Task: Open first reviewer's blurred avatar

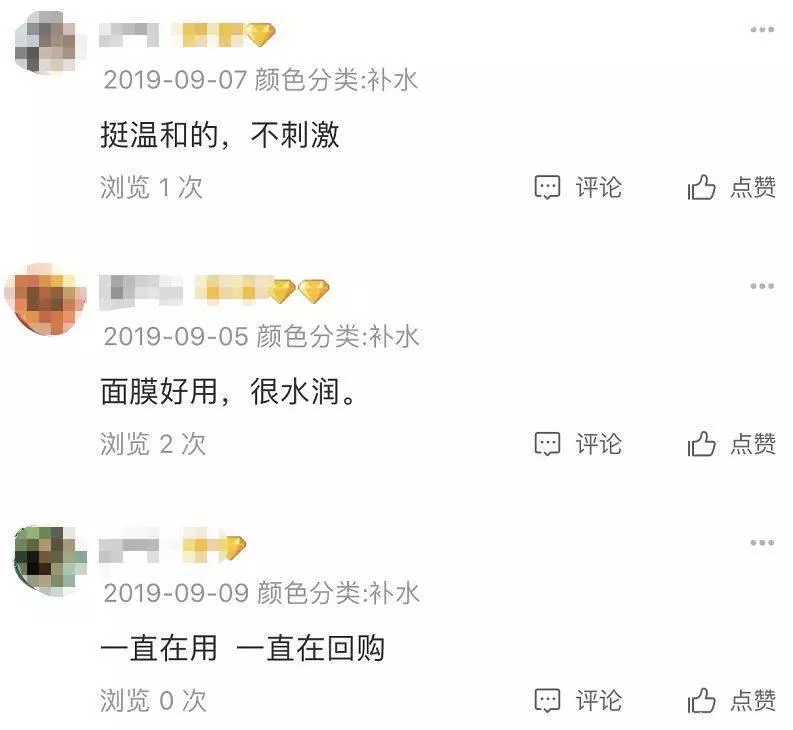Action: [47, 42]
